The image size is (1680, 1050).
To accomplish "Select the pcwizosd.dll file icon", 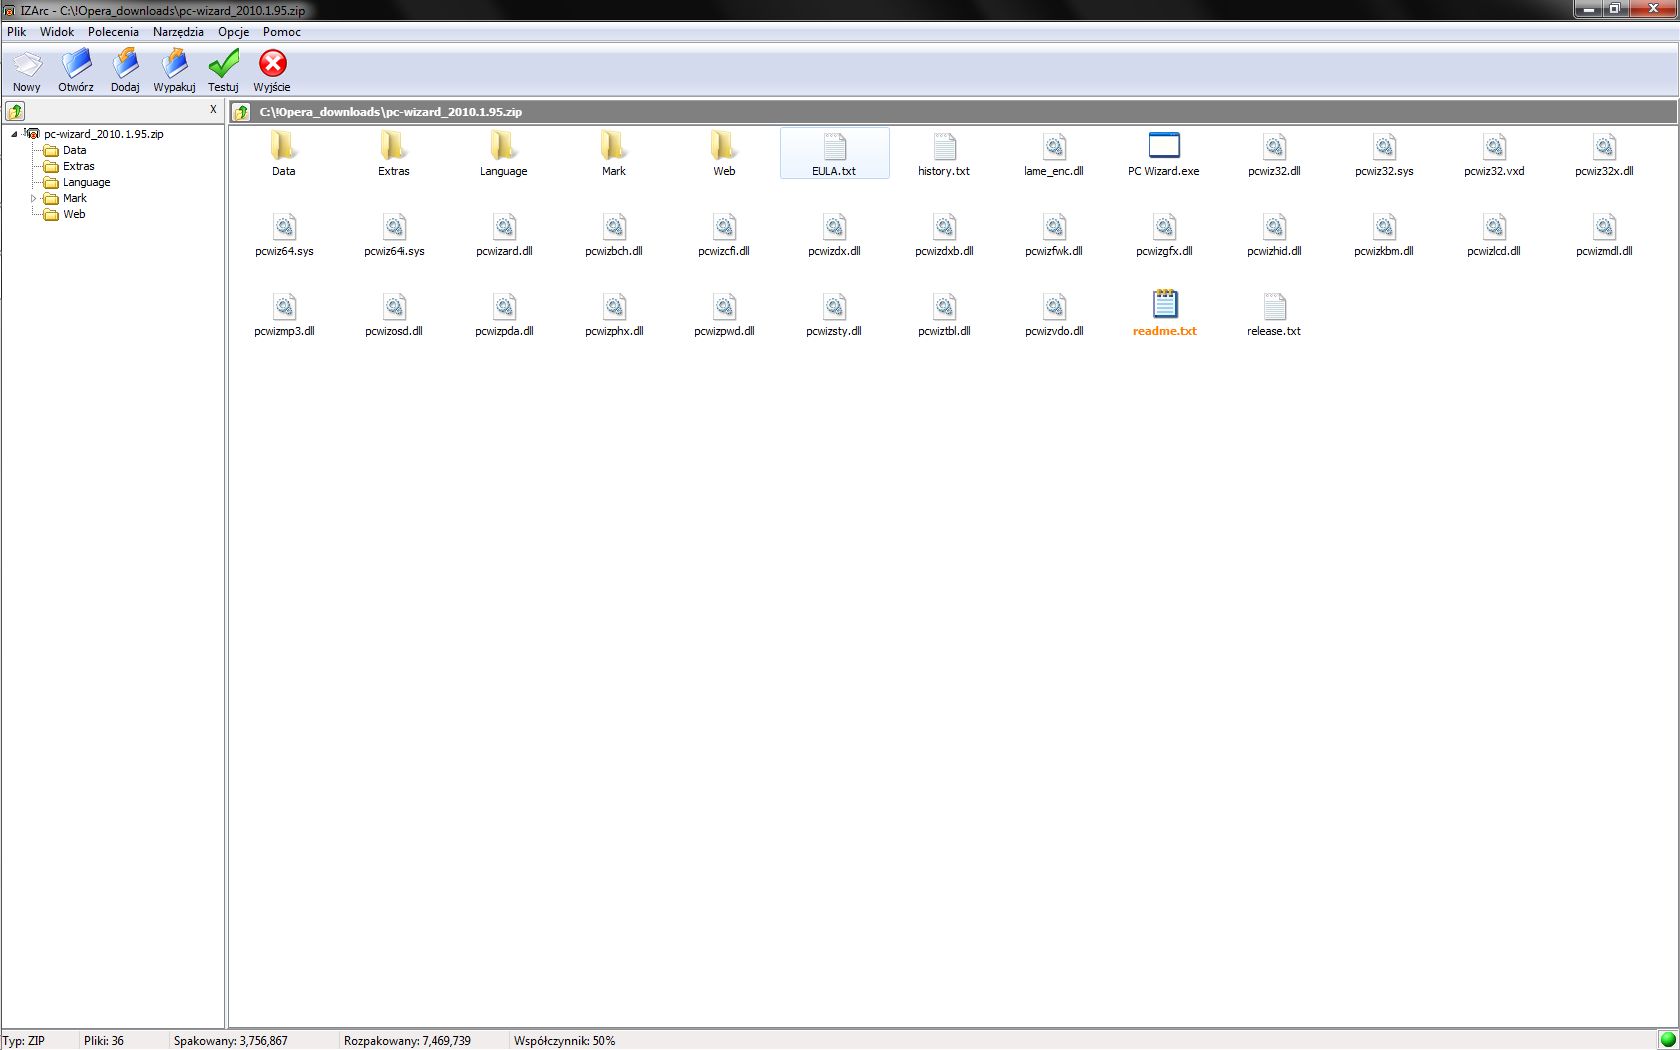I will pyautogui.click(x=394, y=306).
